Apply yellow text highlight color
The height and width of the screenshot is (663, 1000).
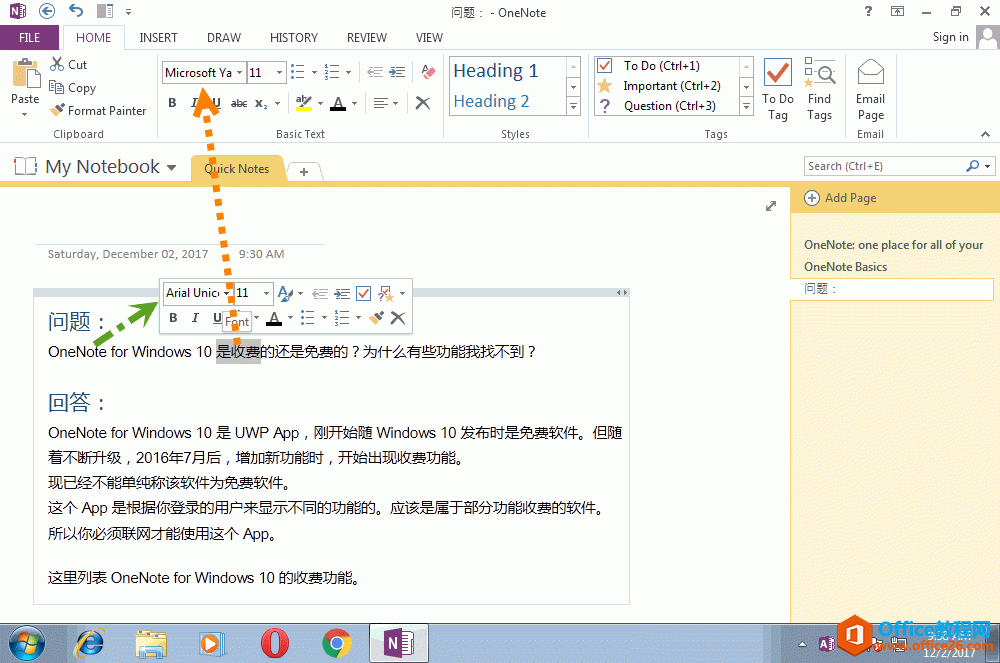tap(304, 103)
